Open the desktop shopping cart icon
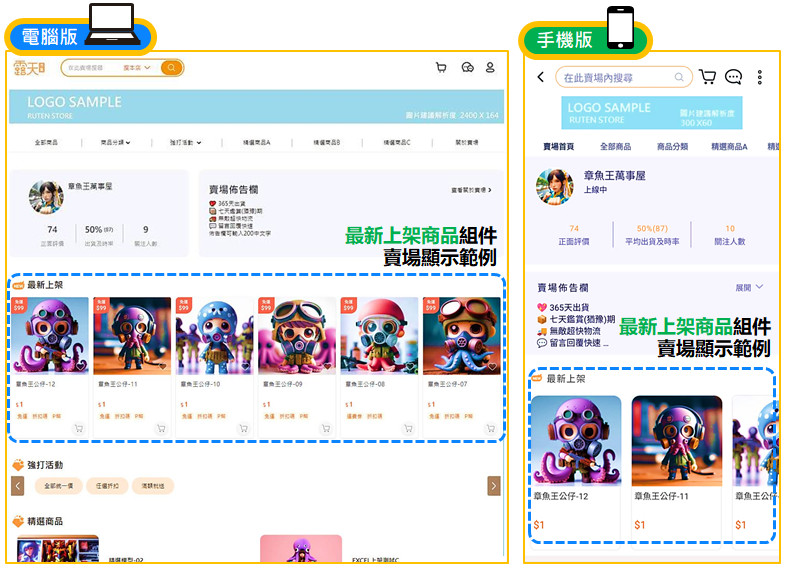 coord(441,68)
